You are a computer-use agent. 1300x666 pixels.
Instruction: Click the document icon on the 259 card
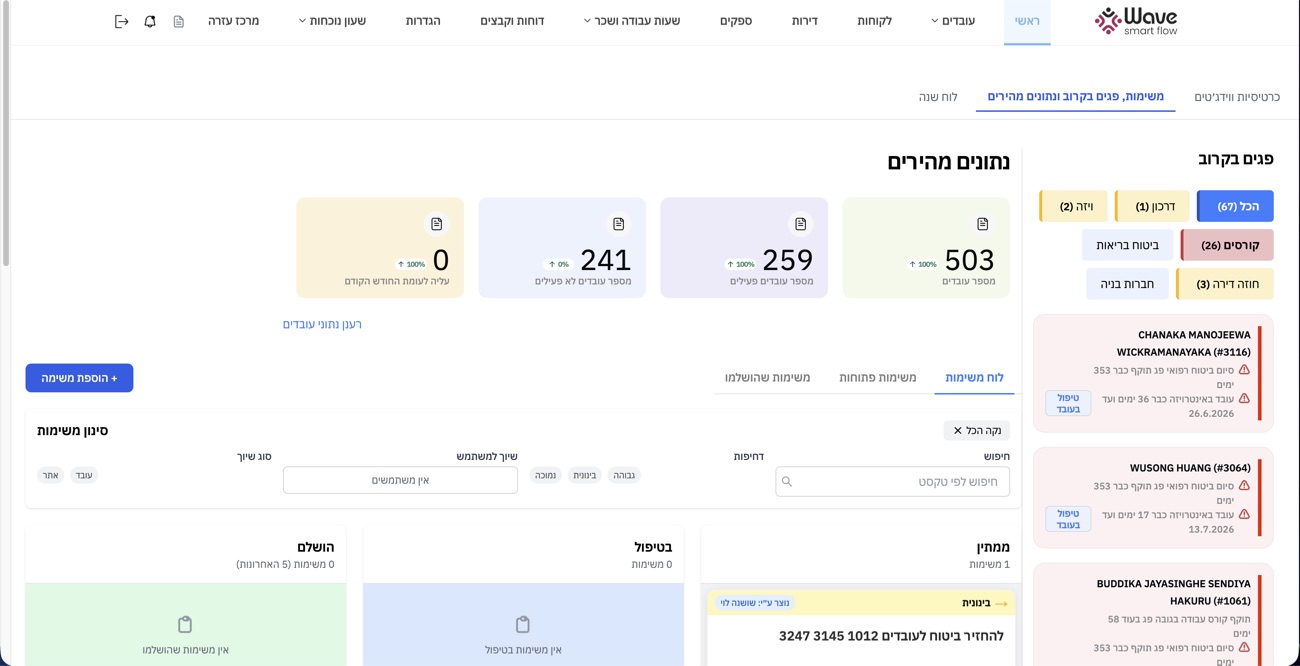tap(800, 224)
